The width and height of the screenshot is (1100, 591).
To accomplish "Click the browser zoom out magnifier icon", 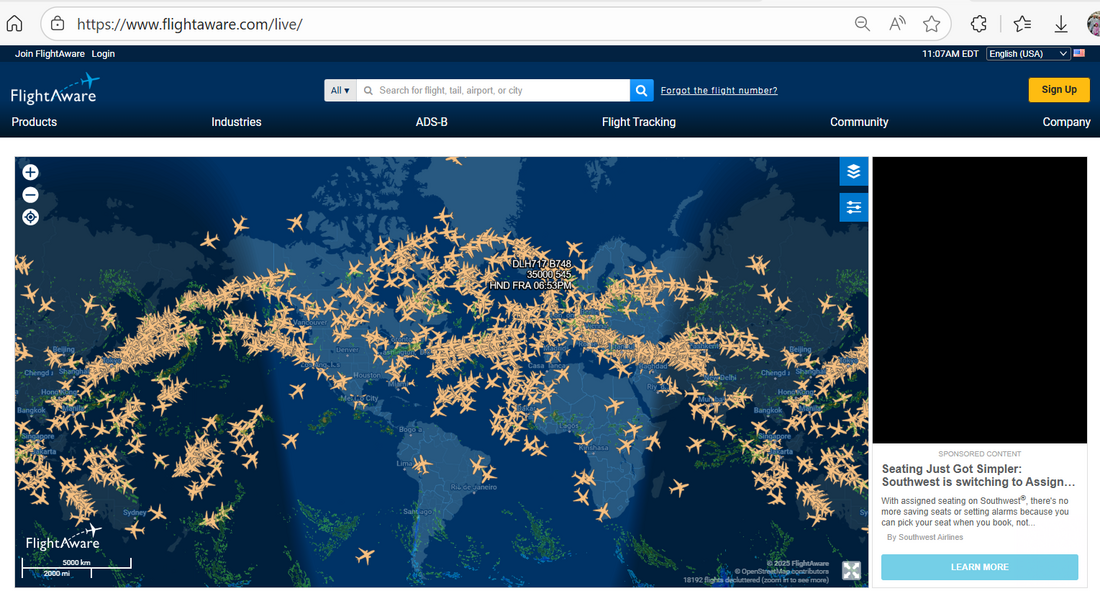I will click(862, 24).
